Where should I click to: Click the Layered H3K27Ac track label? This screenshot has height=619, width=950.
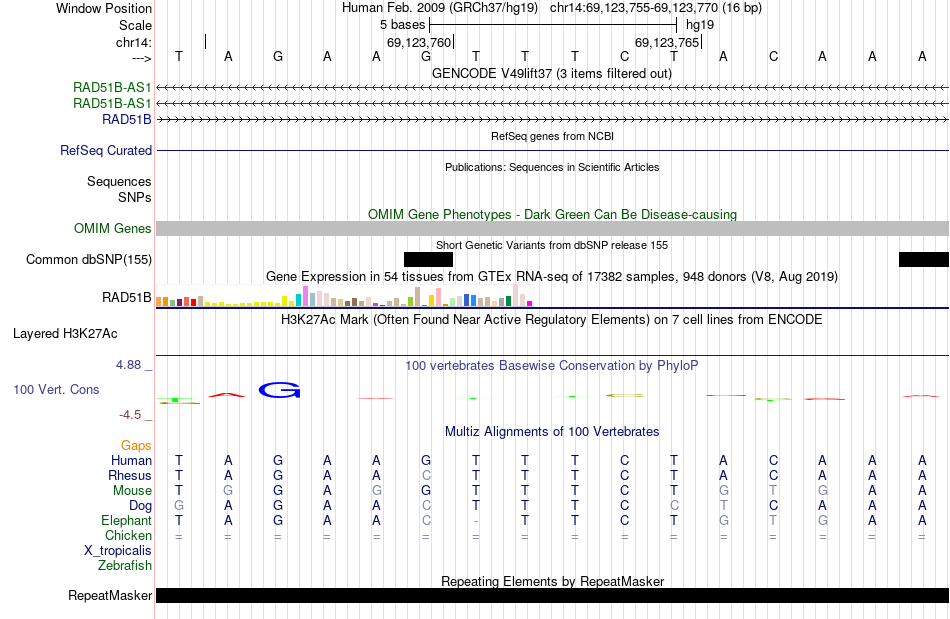(x=65, y=333)
